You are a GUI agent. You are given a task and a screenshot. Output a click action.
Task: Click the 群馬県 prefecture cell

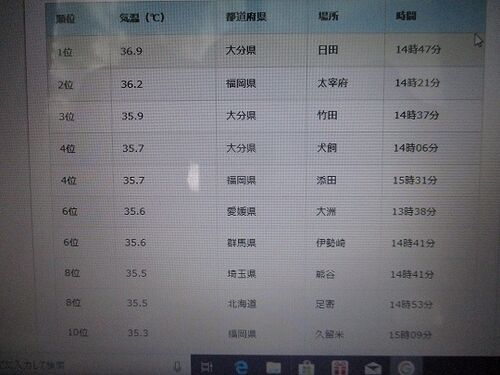click(x=242, y=243)
